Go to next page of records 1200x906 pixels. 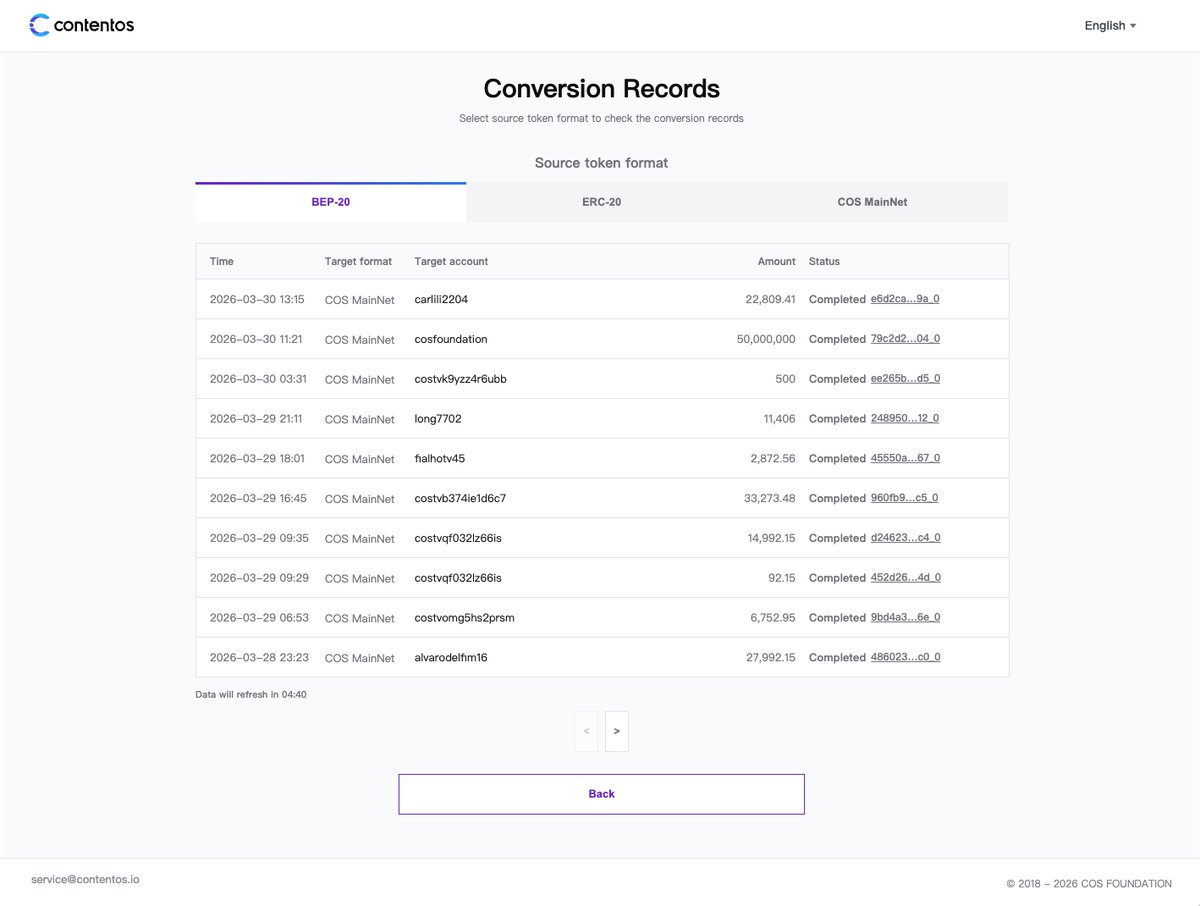click(x=617, y=731)
